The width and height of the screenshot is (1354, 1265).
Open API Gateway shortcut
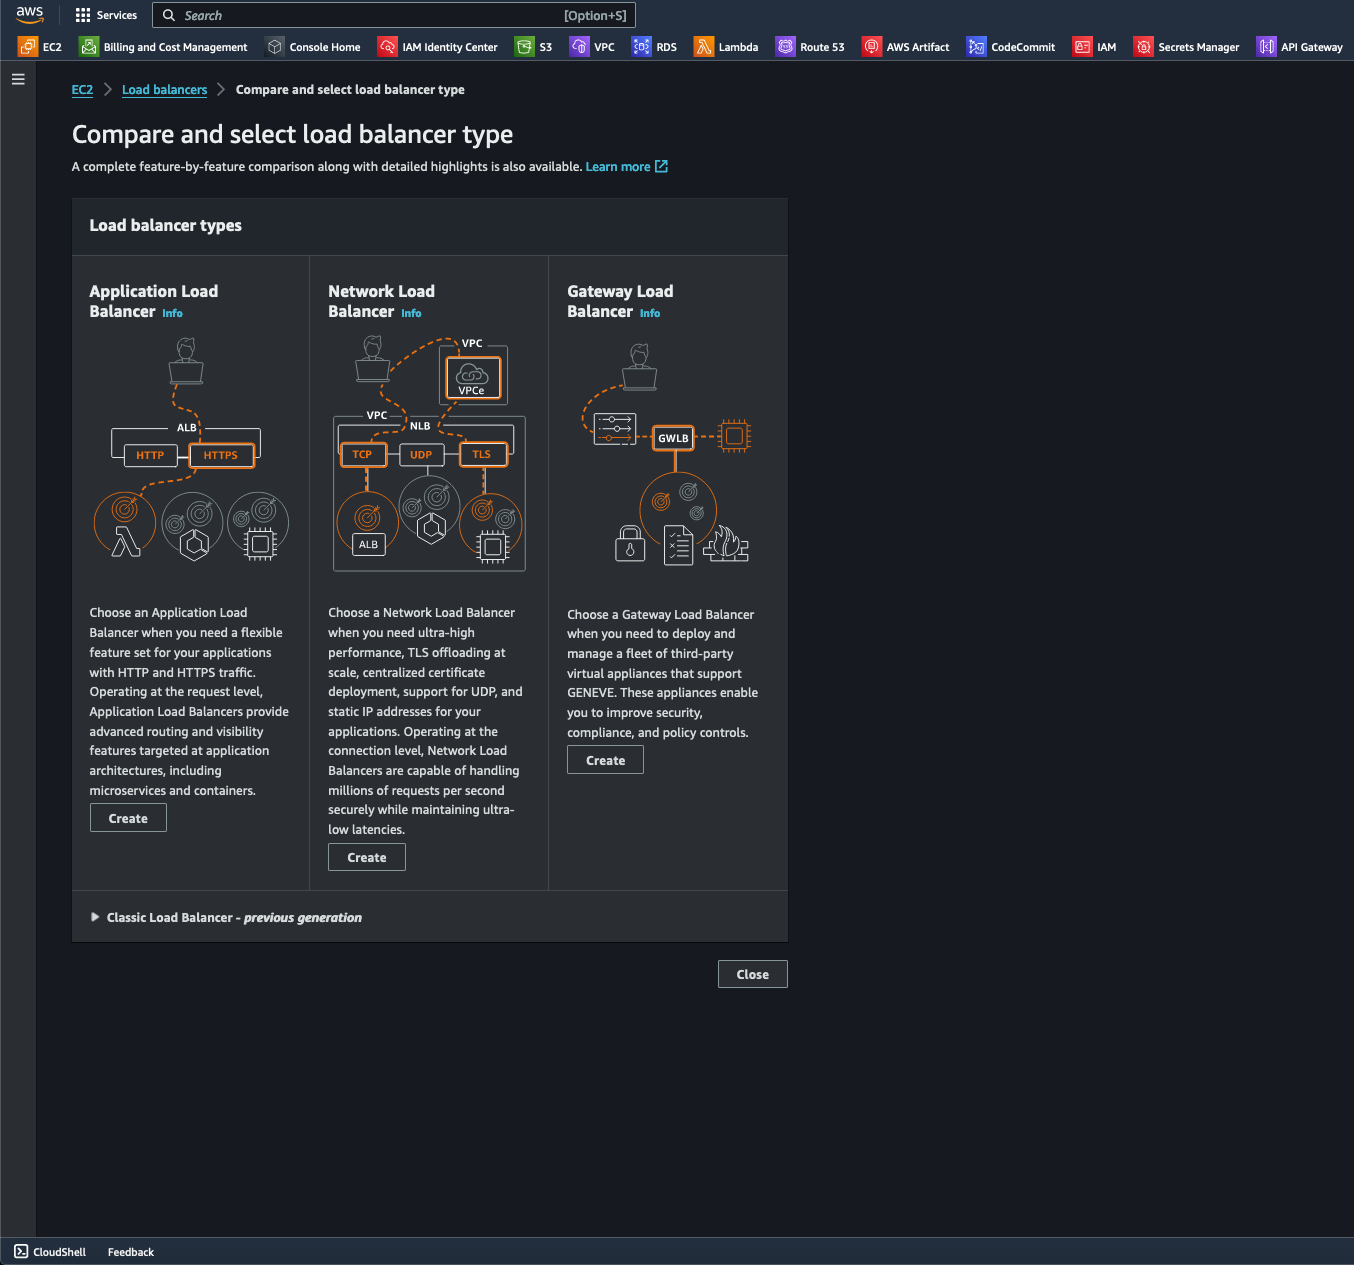pos(1300,47)
